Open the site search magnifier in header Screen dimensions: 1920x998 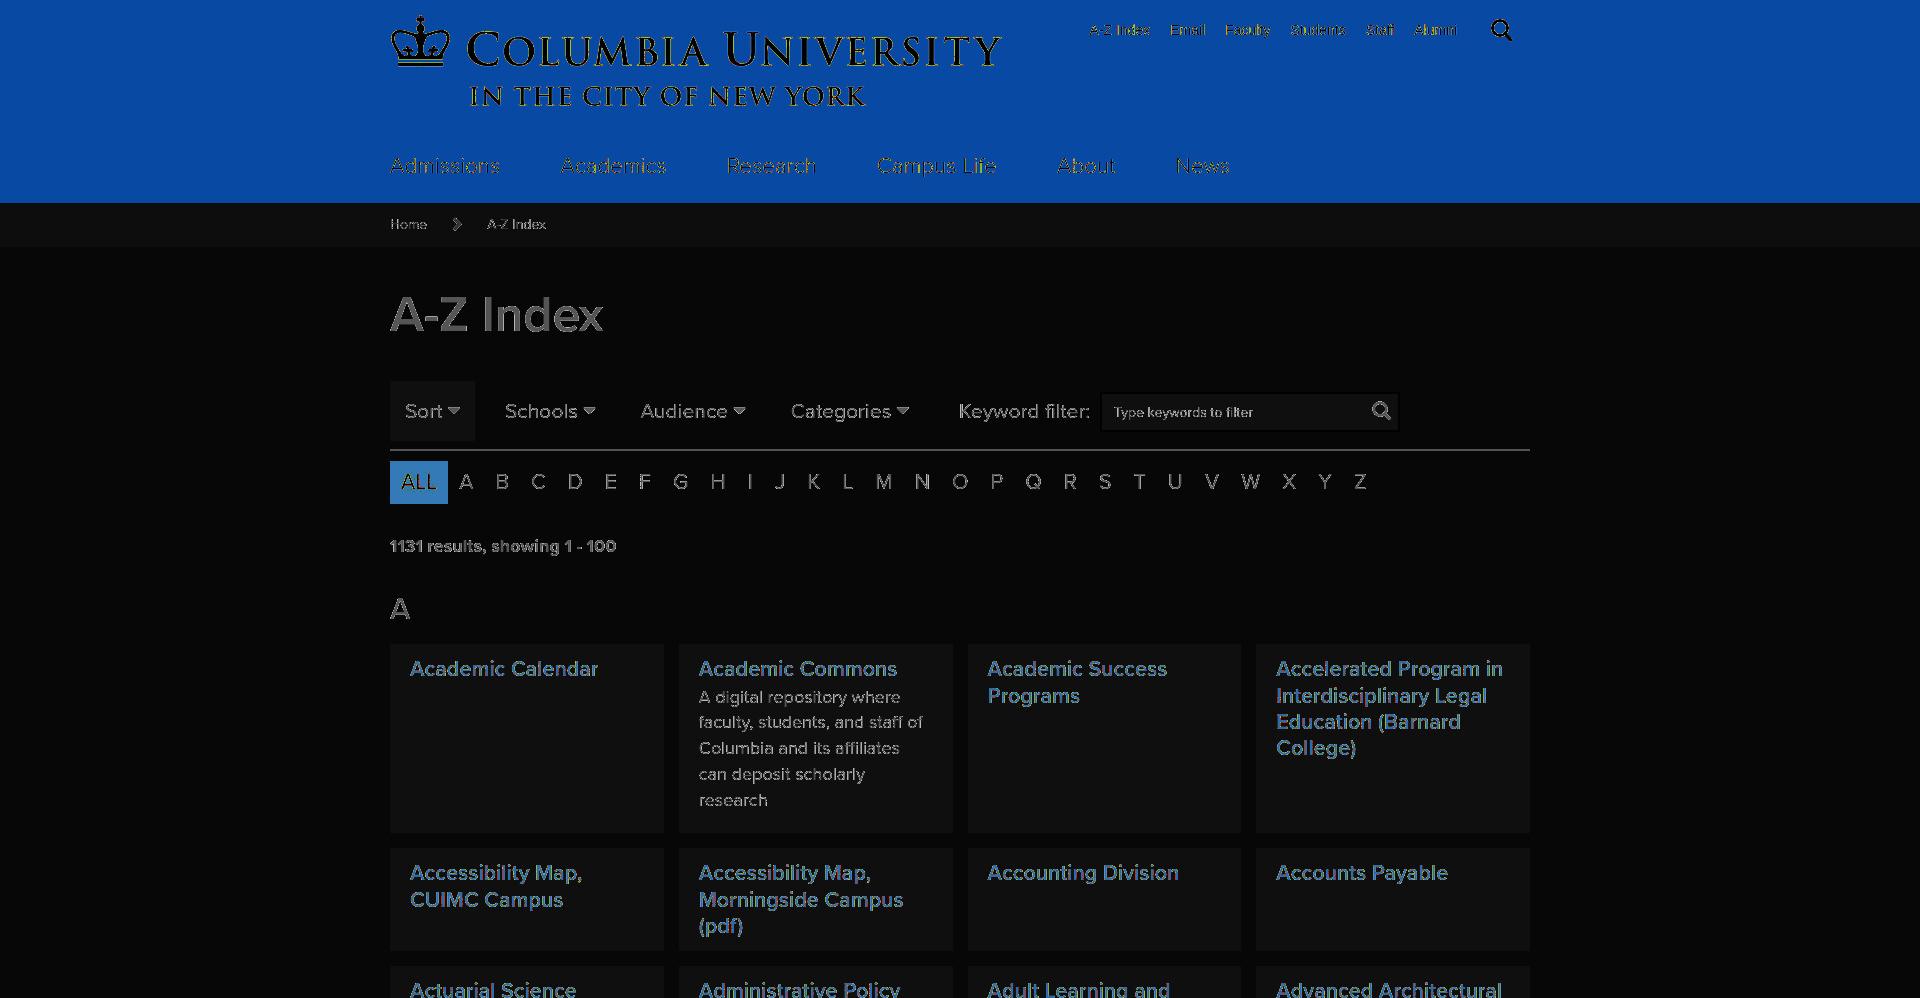pyautogui.click(x=1501, y=31)
